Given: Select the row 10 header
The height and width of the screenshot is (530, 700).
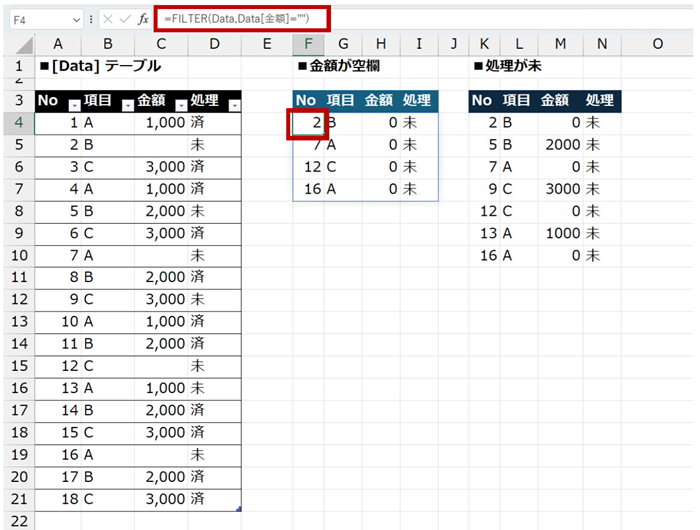Looking at the screenshot, I should tap(18, 255).
